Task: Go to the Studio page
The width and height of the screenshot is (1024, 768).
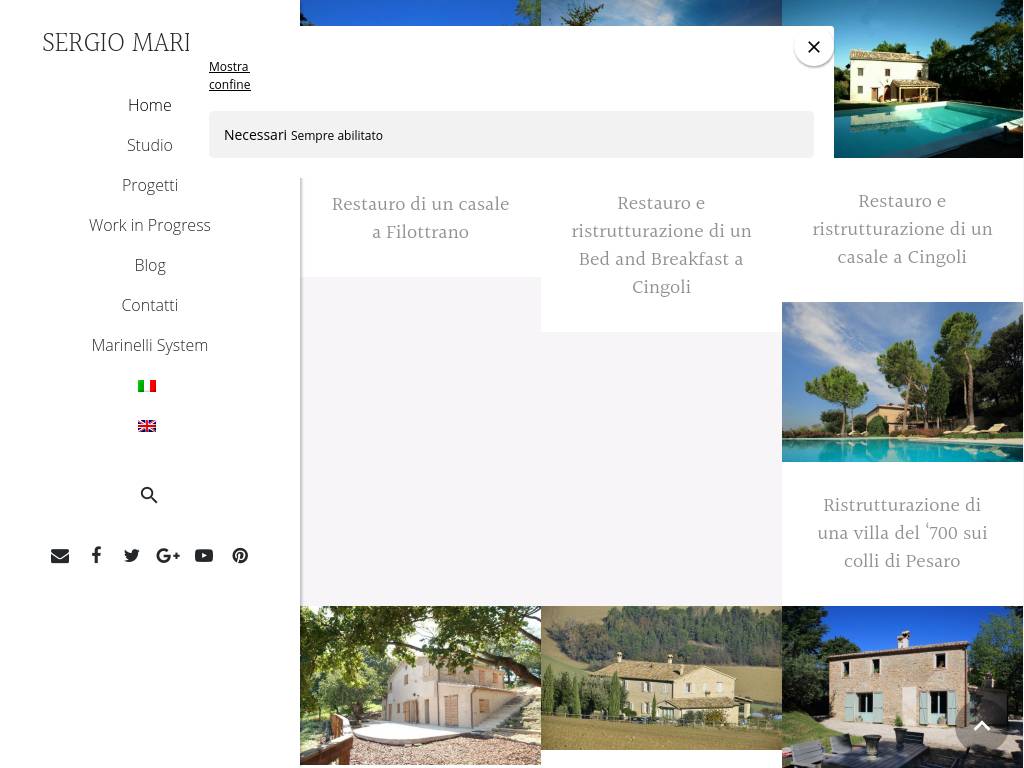Action: click(x=150, y=145)
